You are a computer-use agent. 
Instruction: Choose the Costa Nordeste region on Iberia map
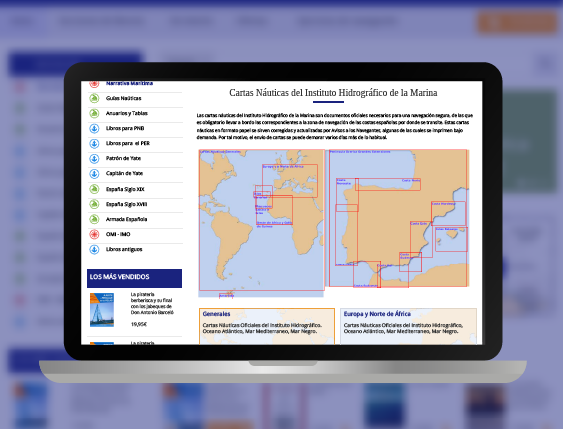coord(448,214)
